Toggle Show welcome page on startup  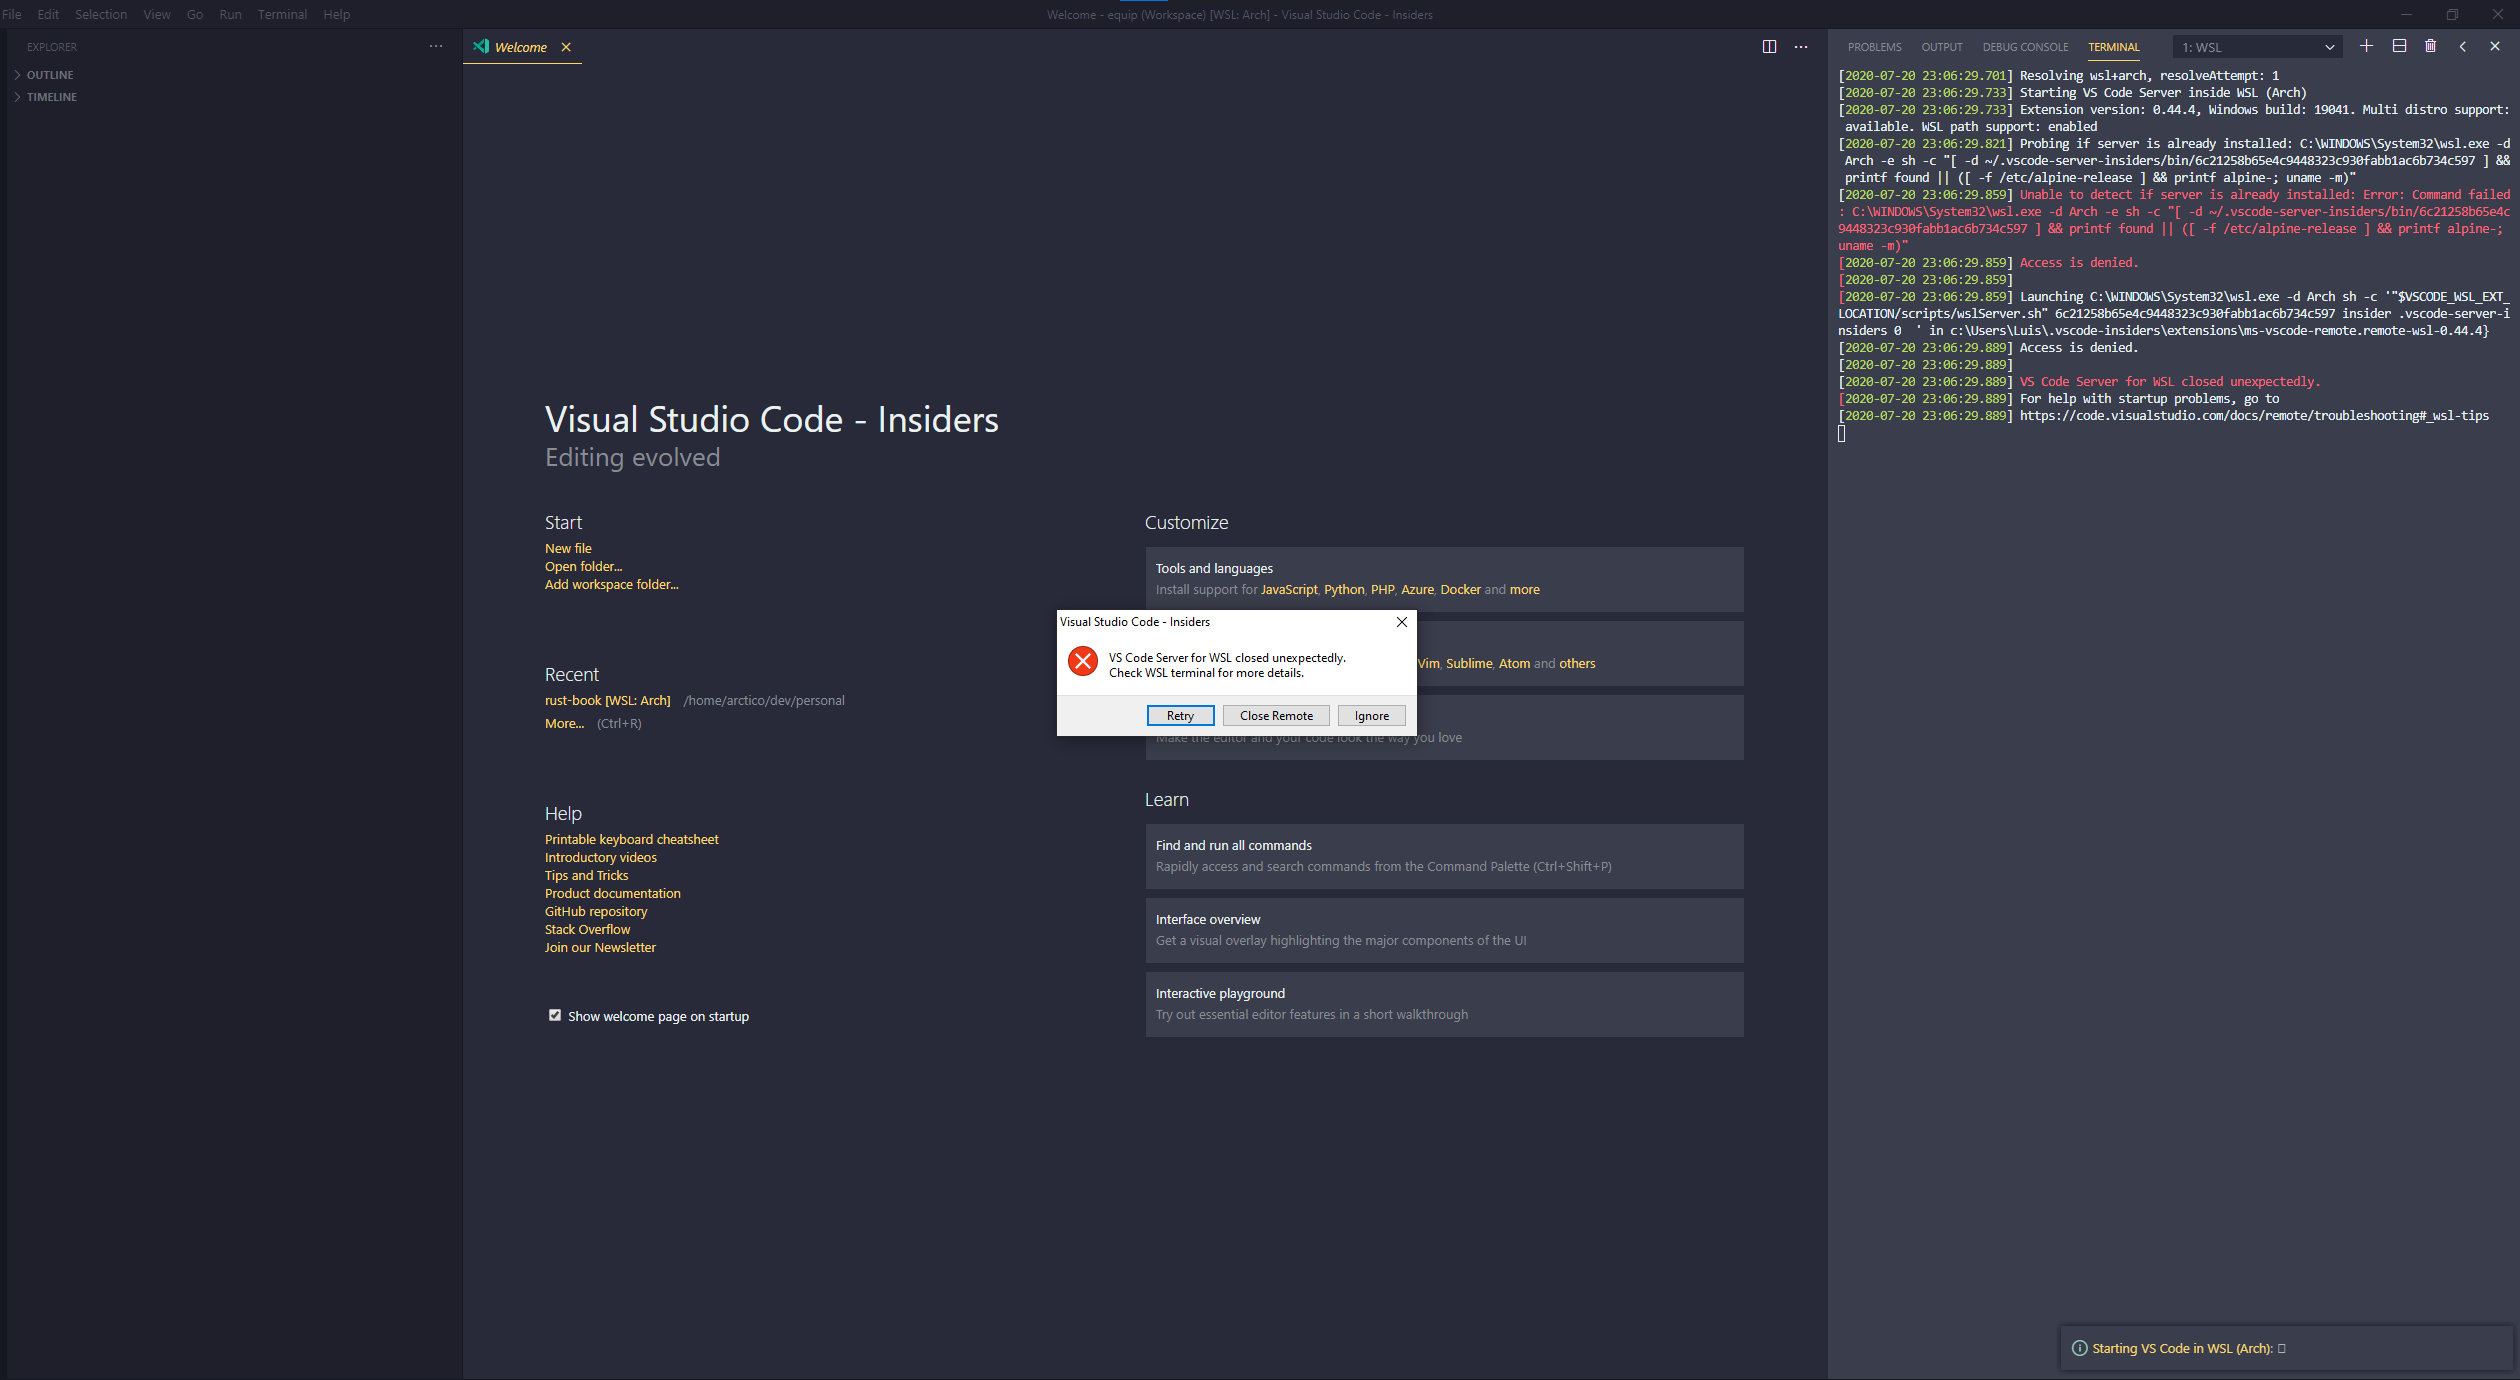[555, 1015]
